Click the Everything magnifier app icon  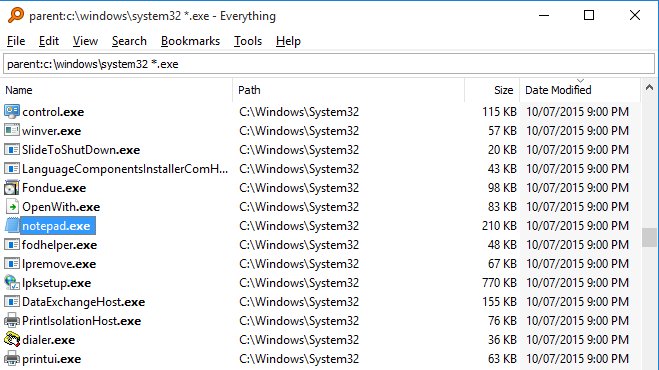coord(16,16)
